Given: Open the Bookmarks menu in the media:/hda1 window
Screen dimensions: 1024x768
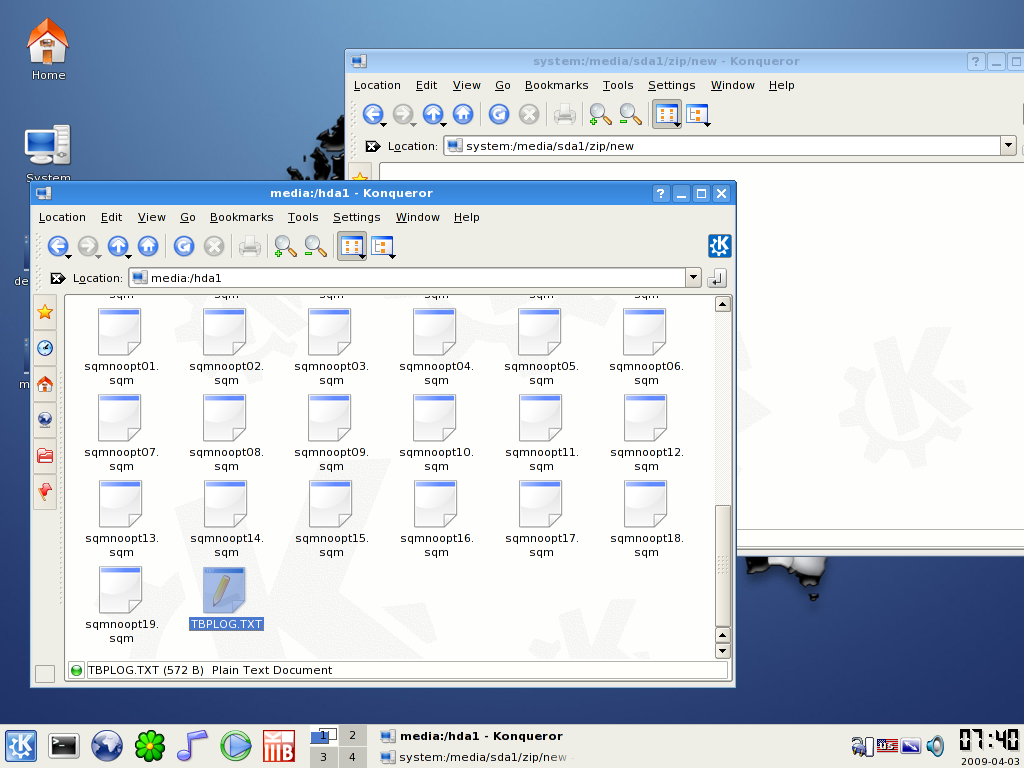Looking at the screenshot, I should point(241,217).
